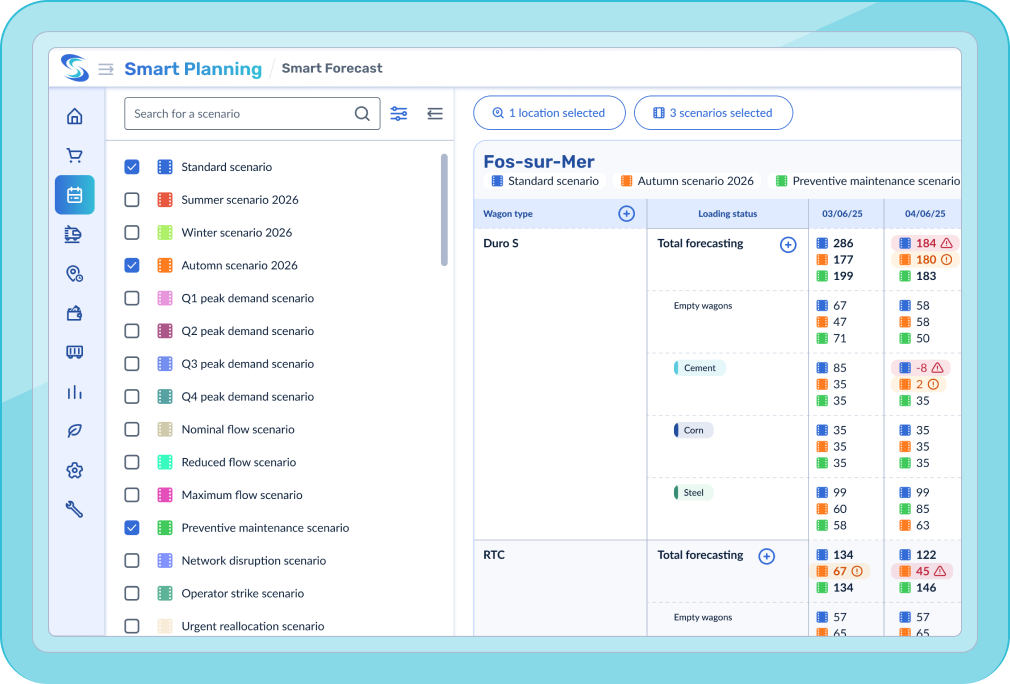This screenshot has width=1010, height=684.
Task: Open the wallet sidebar icon
Action: pyautogui.click(x=75, y=313)
